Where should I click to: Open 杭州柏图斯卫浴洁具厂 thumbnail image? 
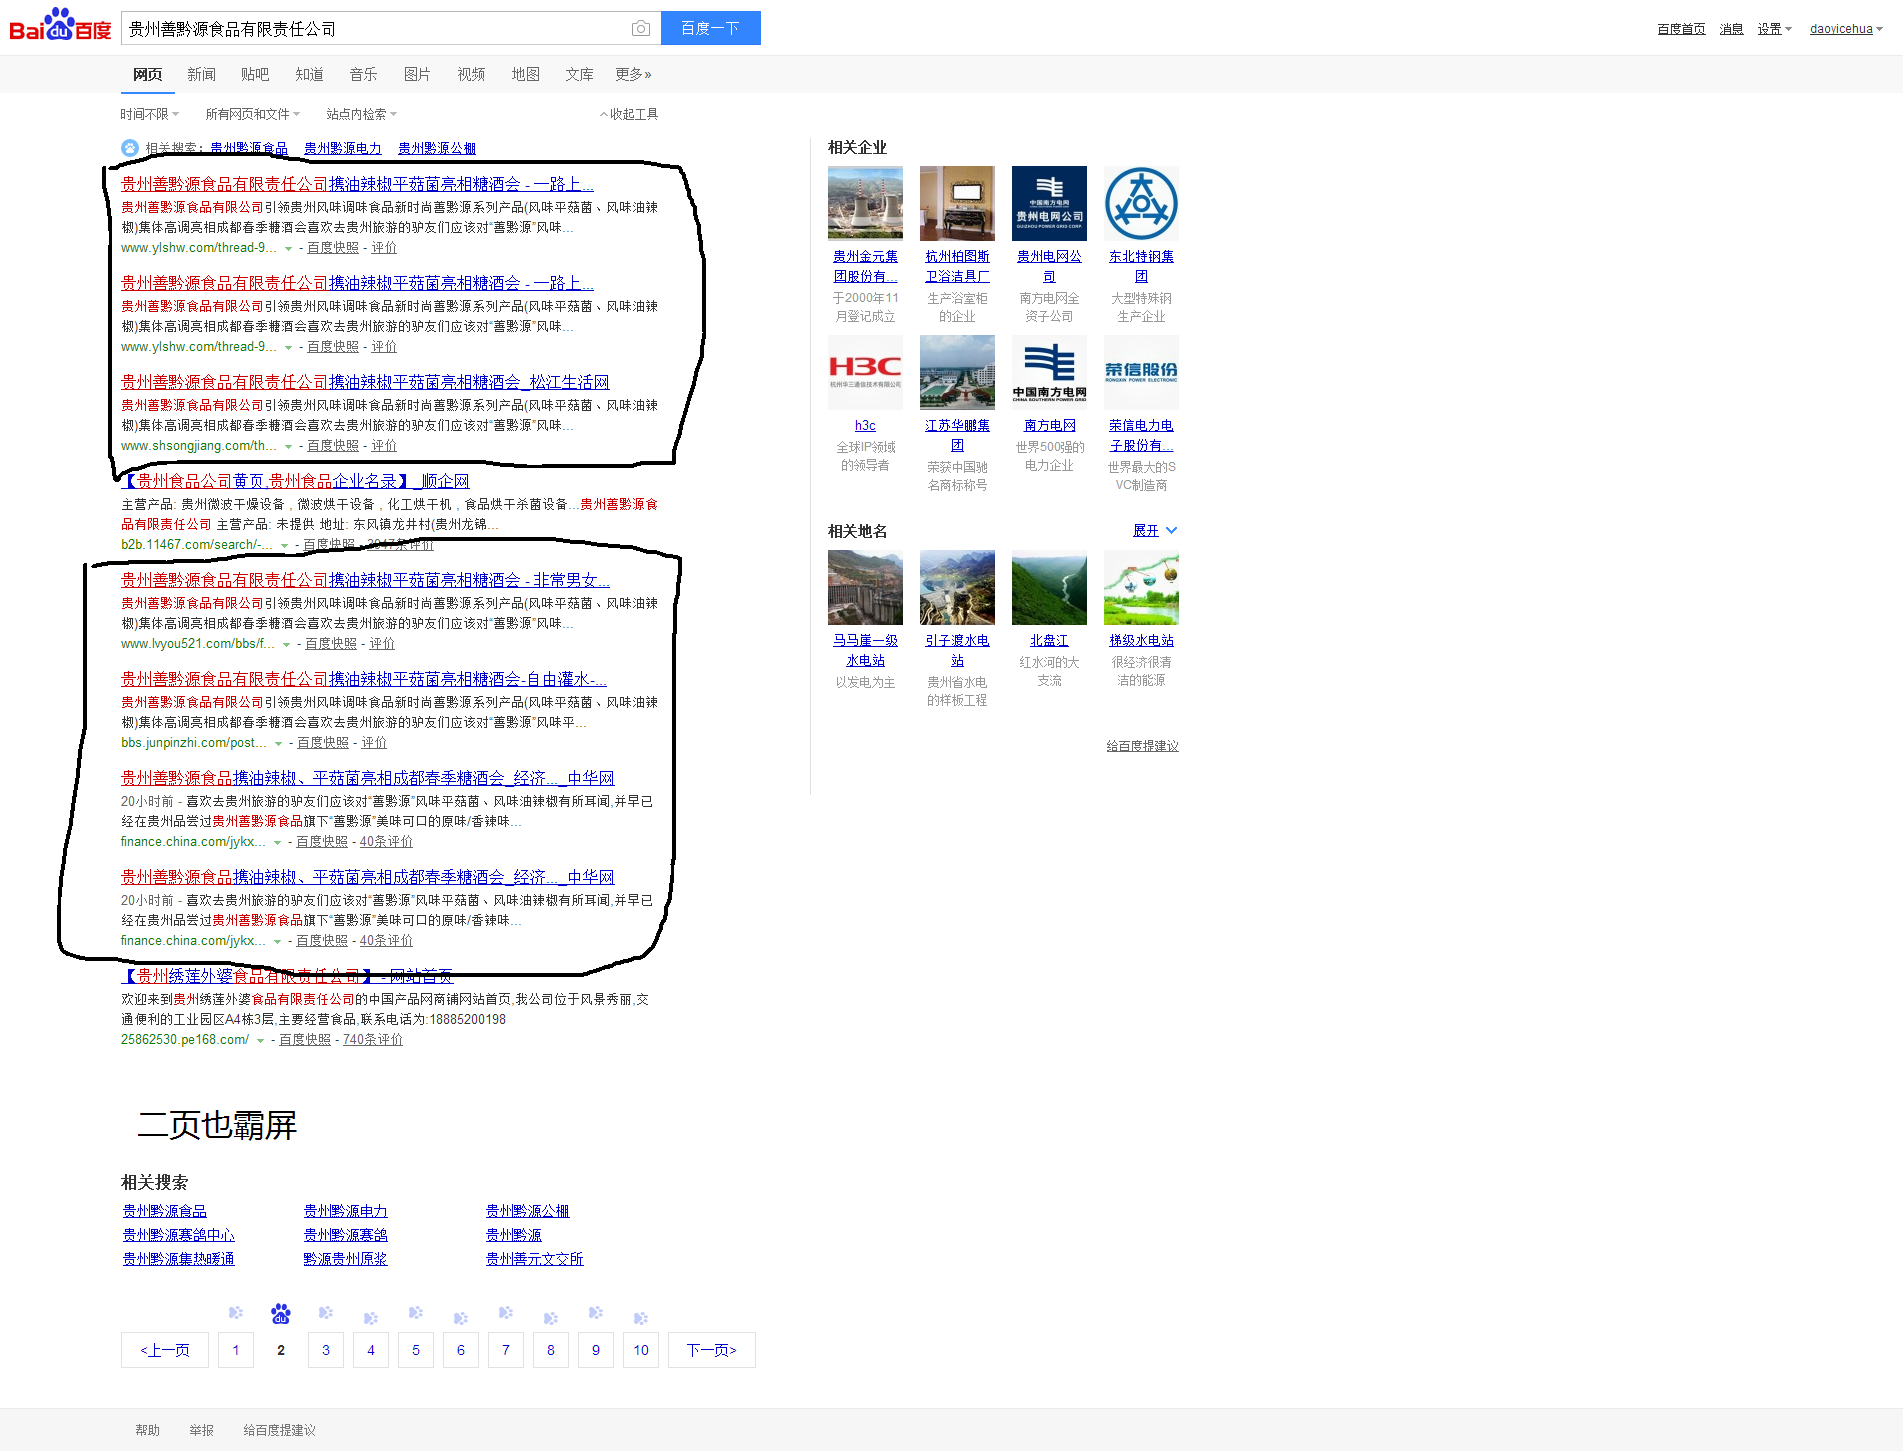click(x=957, y=203)
